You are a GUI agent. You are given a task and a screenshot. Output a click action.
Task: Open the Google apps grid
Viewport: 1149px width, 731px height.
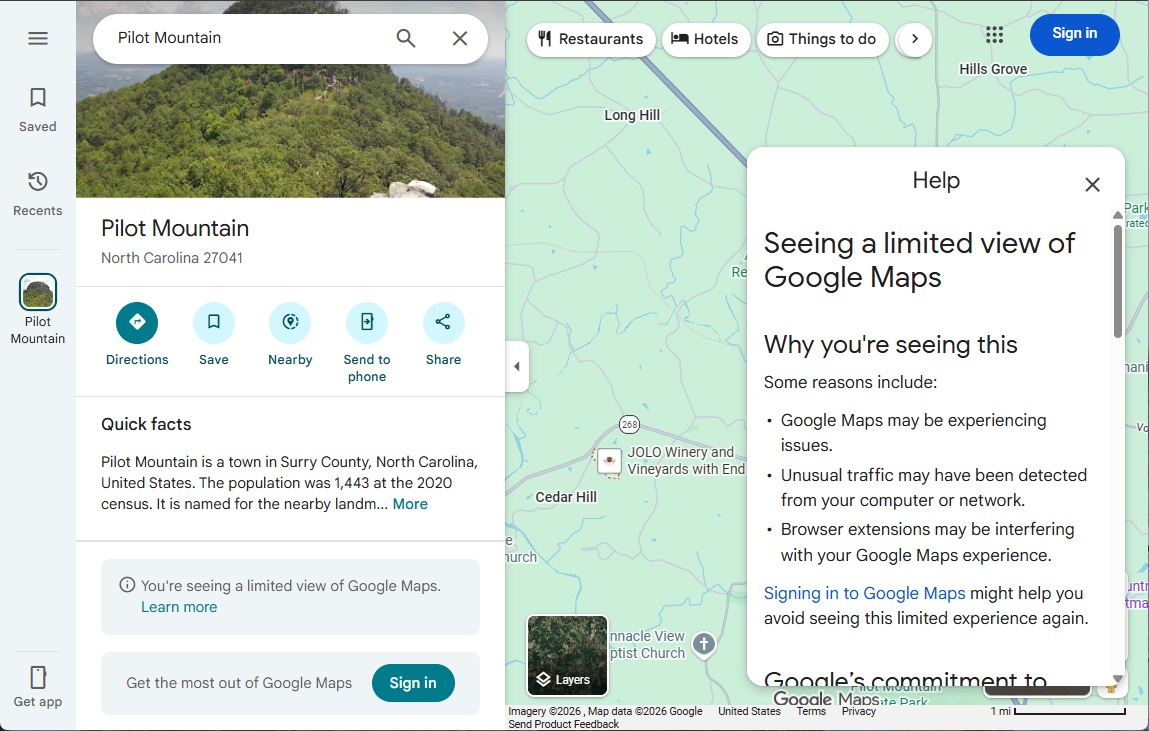993,35
